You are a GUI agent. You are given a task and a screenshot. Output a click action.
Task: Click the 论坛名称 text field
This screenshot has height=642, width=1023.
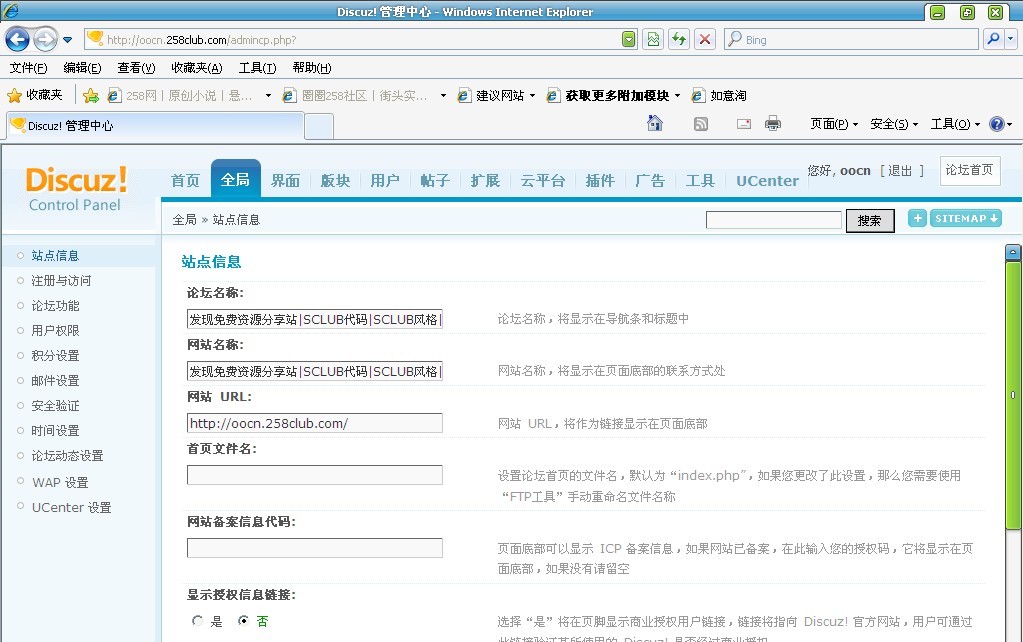pos(314,319)
